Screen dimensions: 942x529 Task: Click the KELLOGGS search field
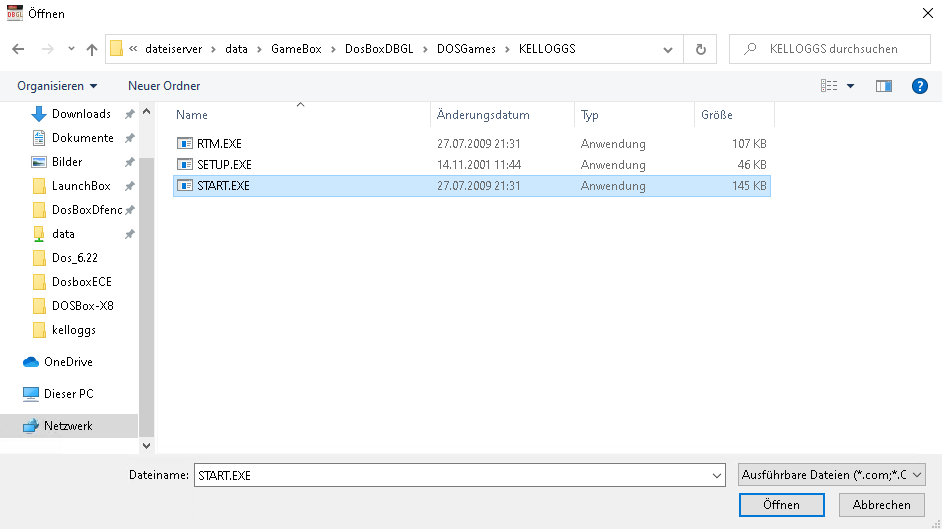[x=830, y=49]
